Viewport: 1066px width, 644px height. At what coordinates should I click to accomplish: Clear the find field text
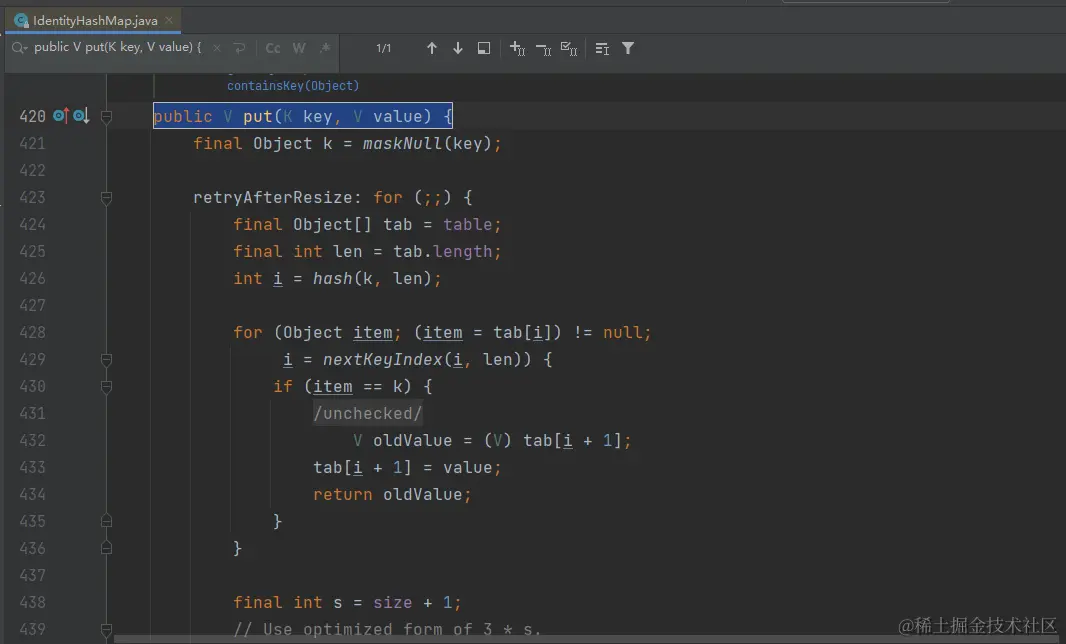click(x=217, y=48)
